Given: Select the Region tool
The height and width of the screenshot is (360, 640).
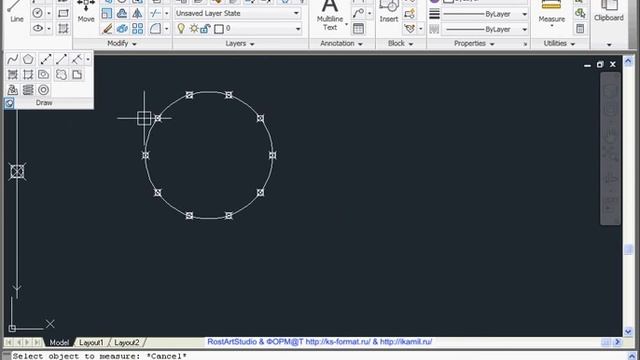Looking at the screenshot, I should [x=43, y=74].
